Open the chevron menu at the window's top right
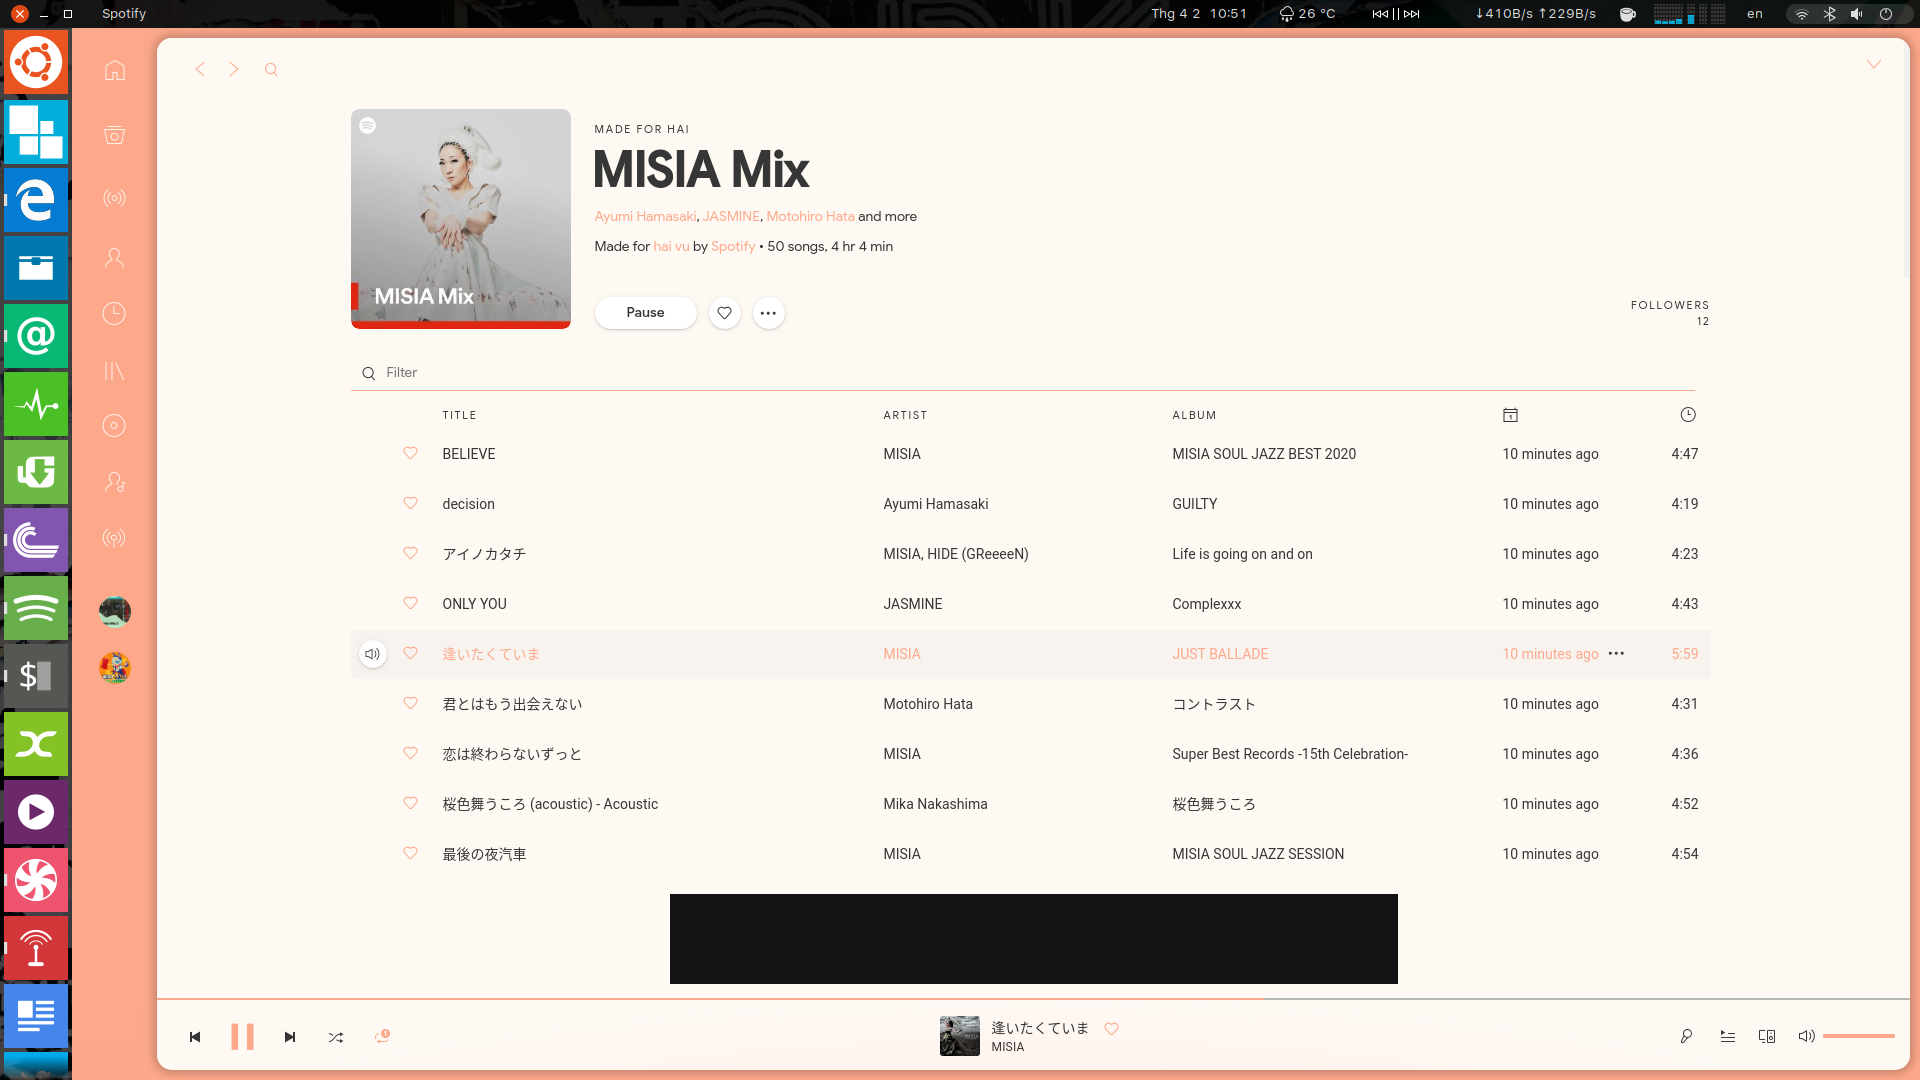 point(1874,65)
